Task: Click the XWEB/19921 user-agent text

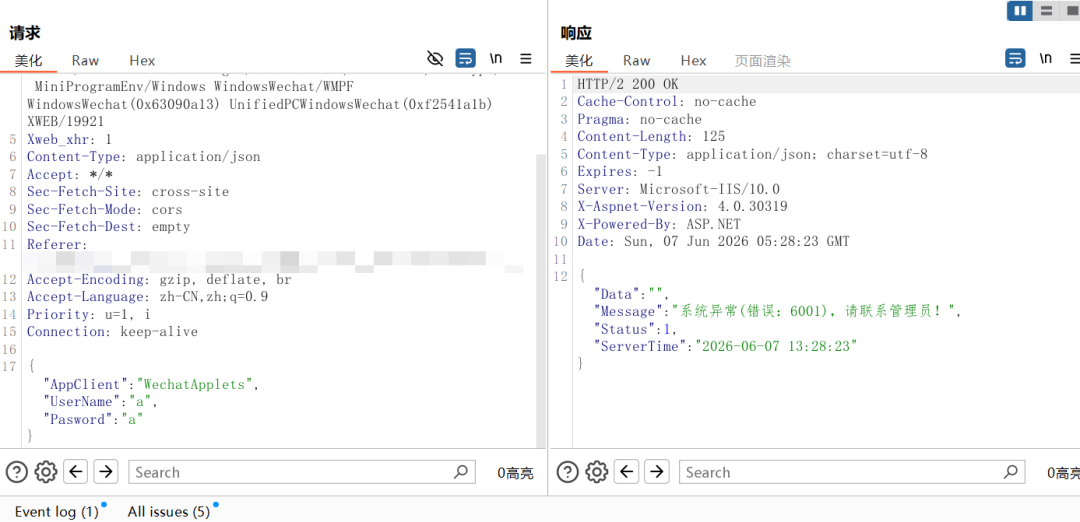Action: pos(65,121)
